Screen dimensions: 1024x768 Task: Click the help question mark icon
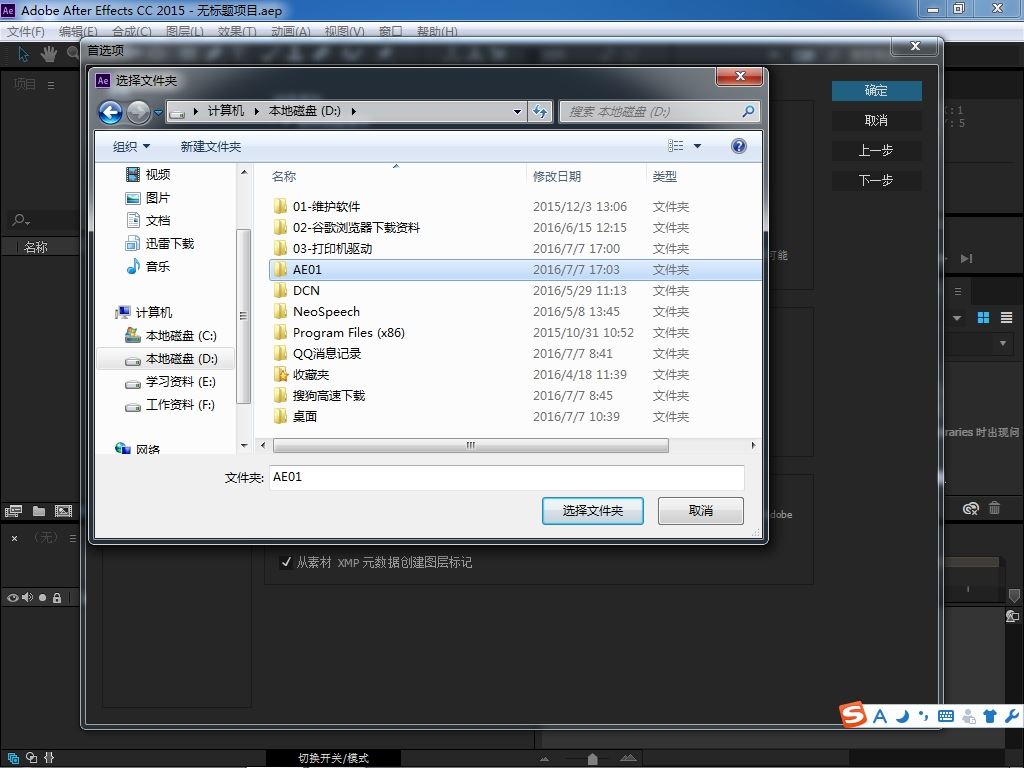739,146
